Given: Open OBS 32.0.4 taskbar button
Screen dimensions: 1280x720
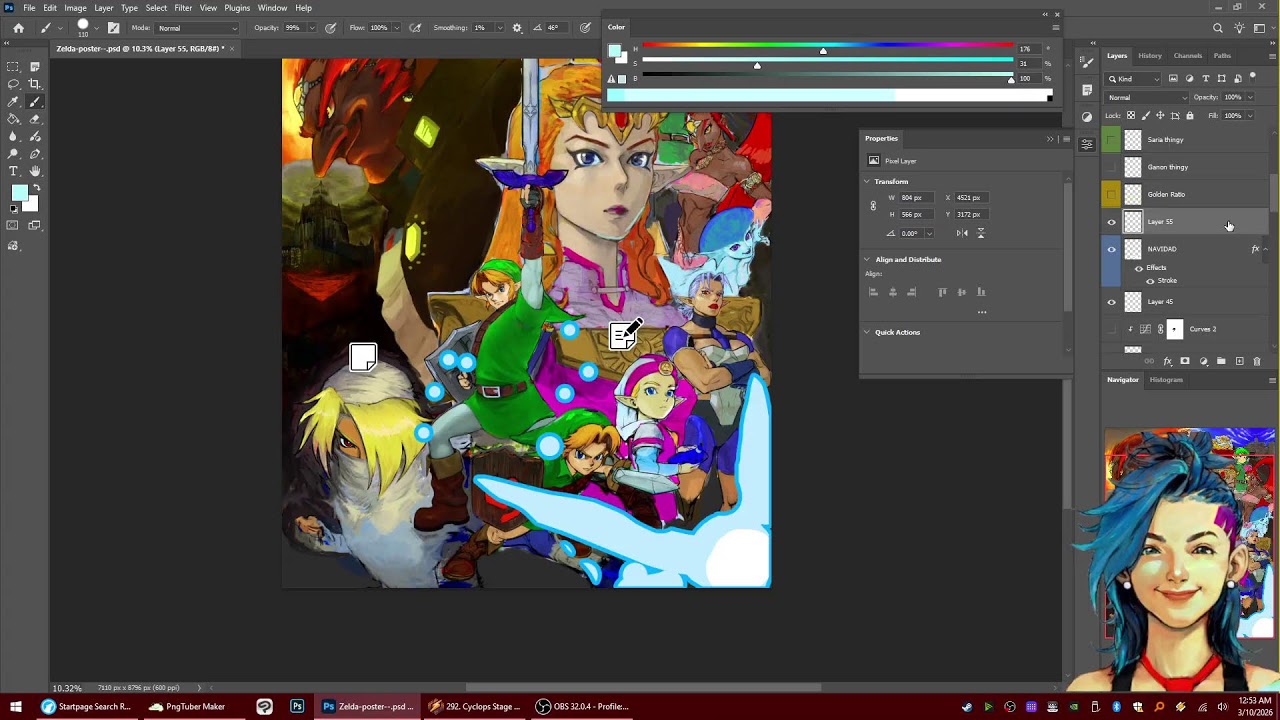Looking at the screenshot, I should click(x=582, y=707).
